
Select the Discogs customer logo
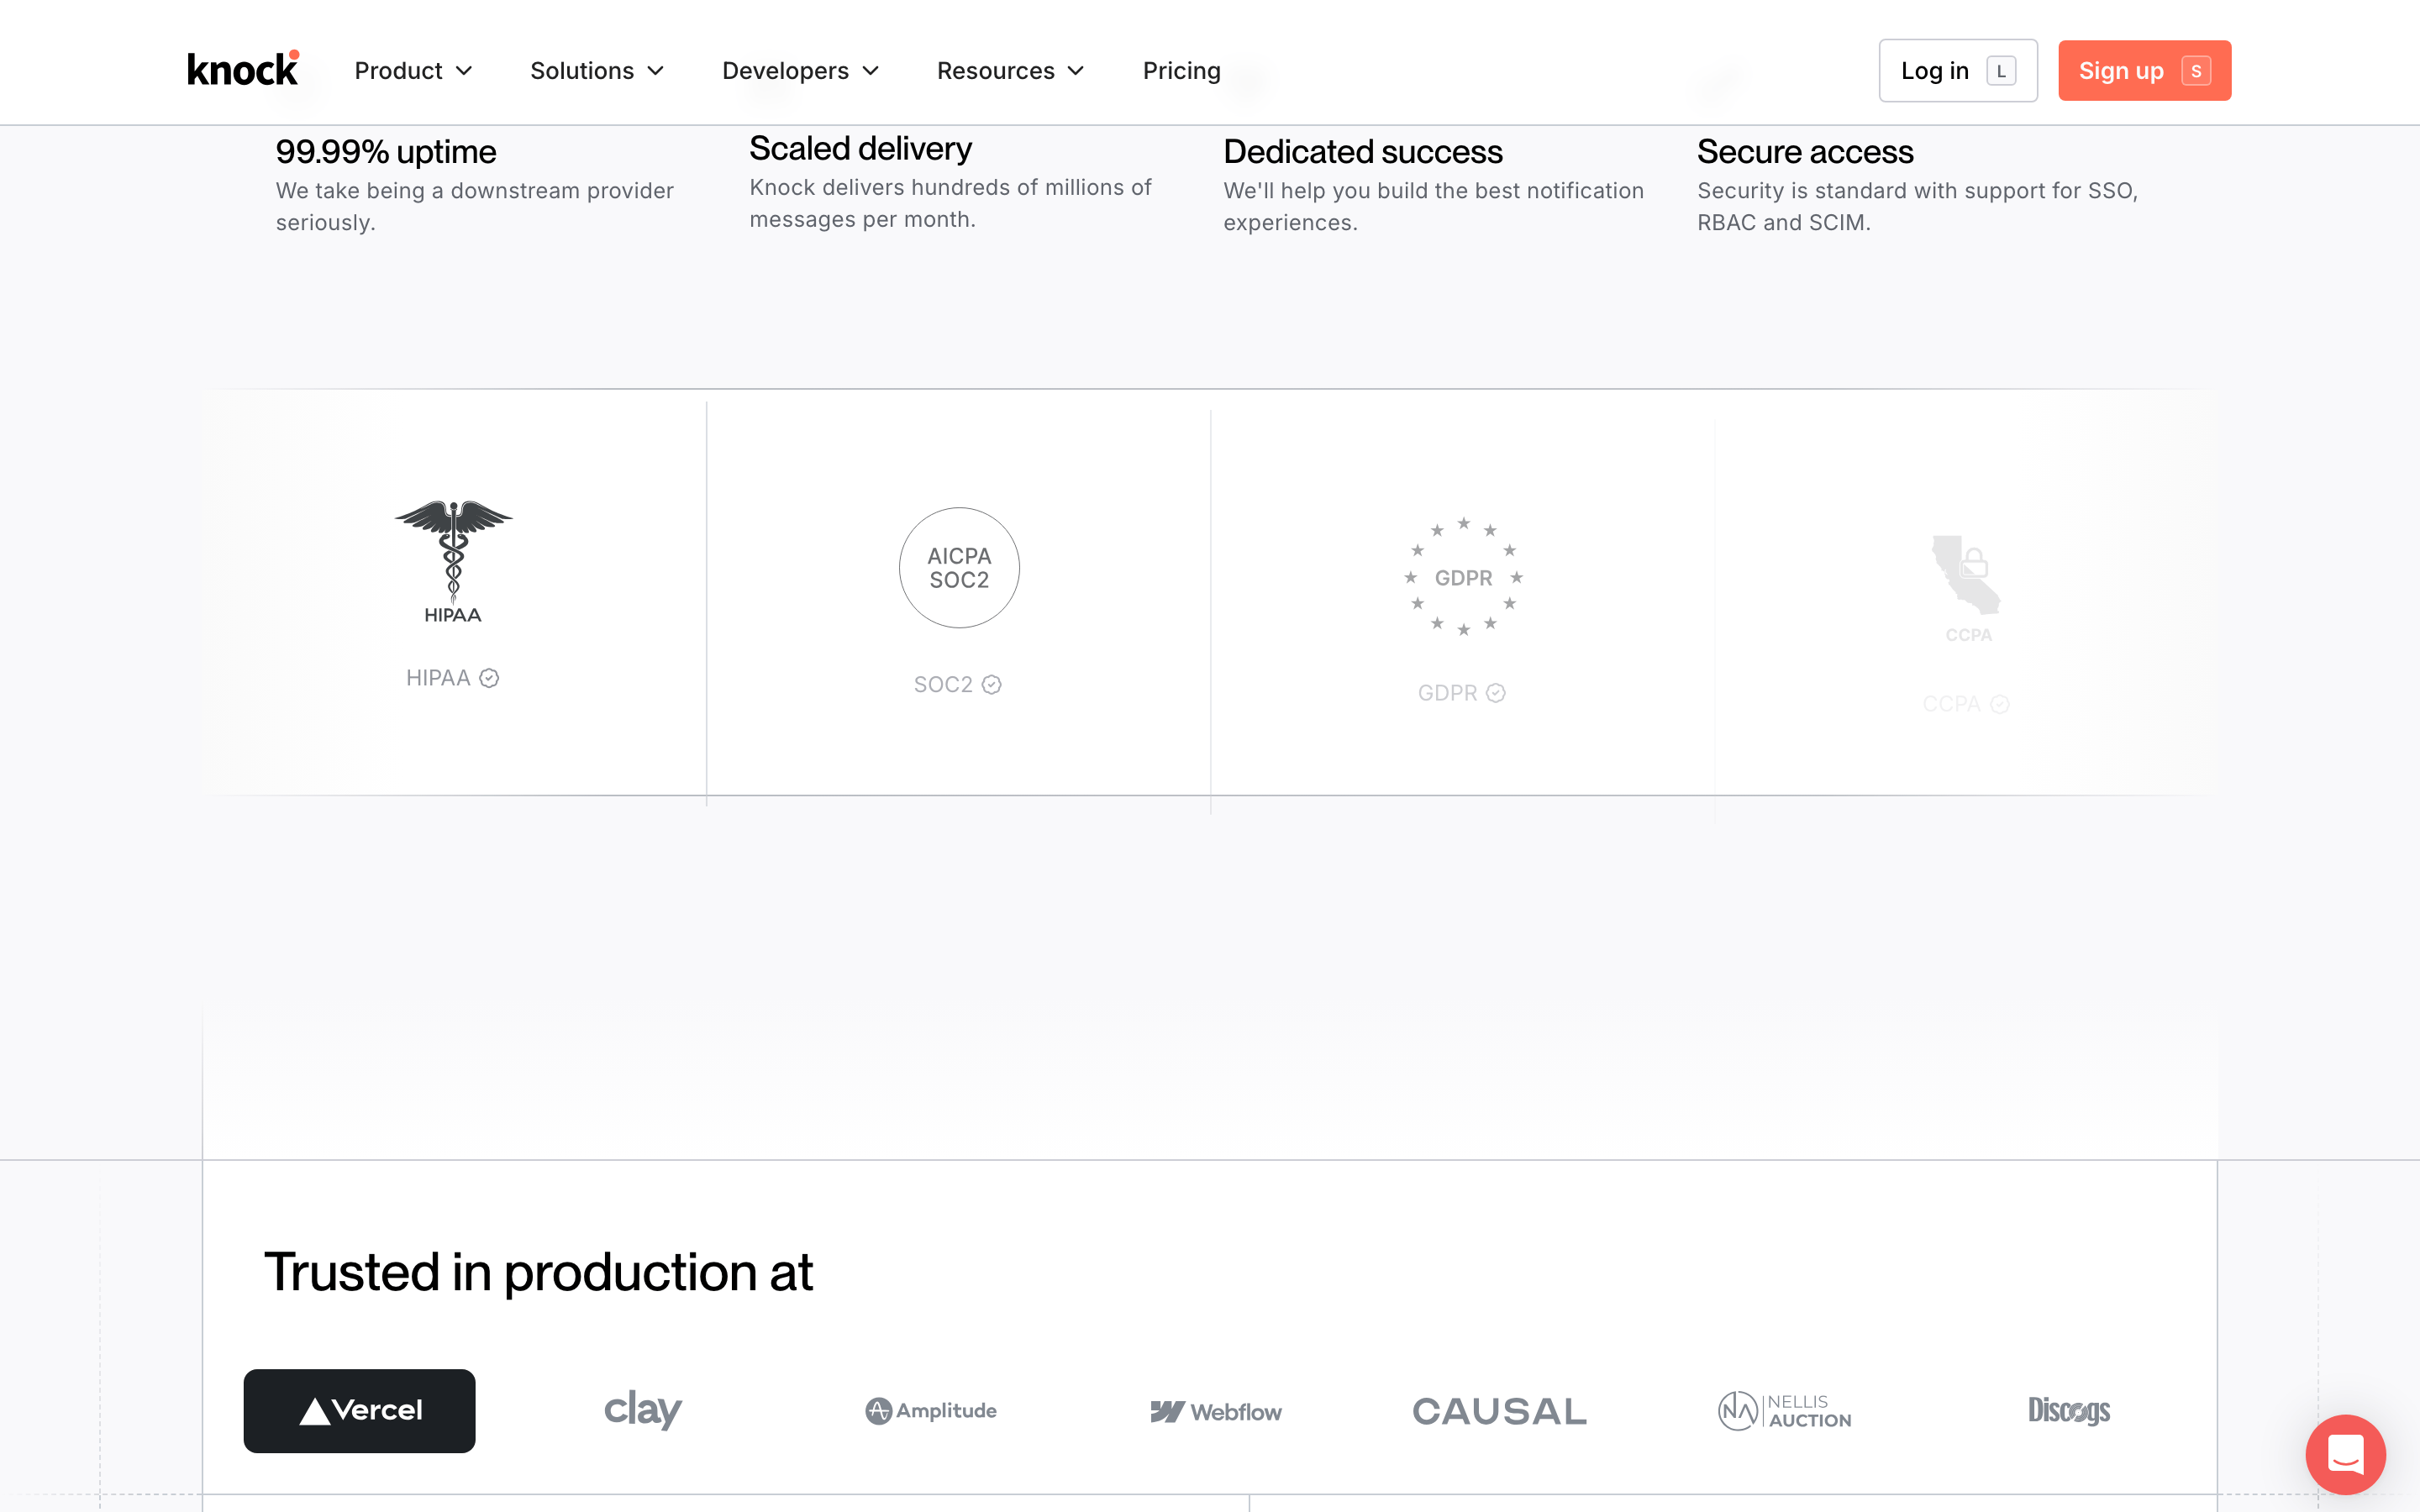(x=2069, y=1411)
